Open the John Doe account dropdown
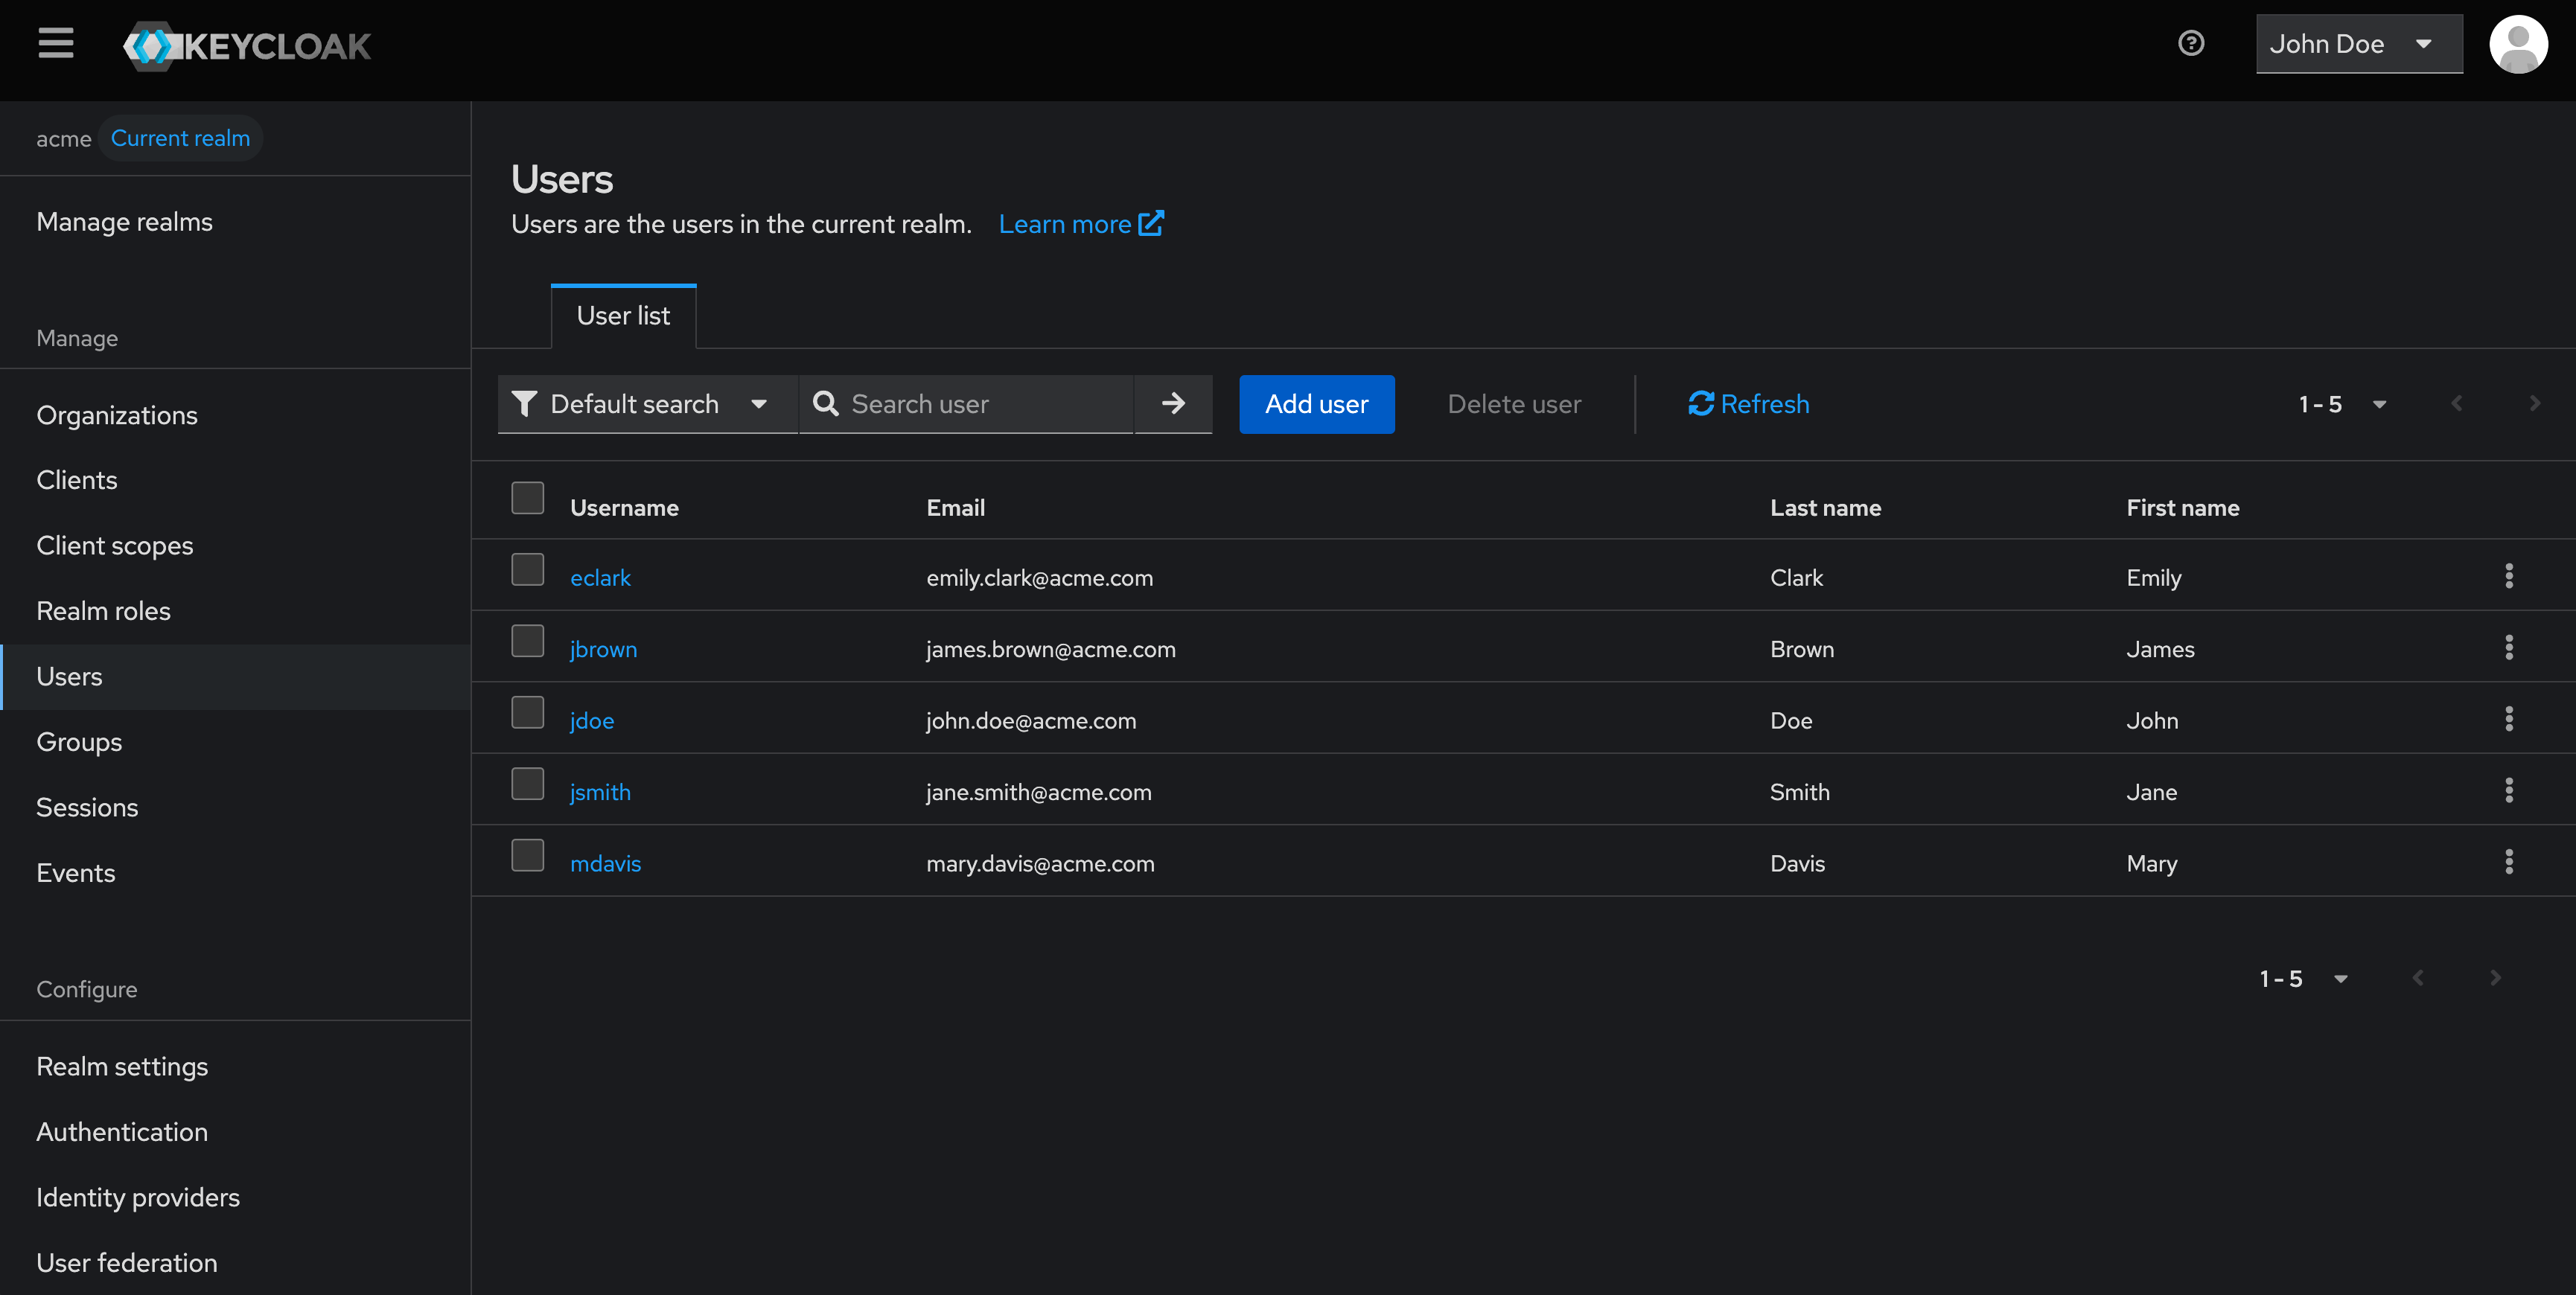The image size is (2576, 1295). (x=2358, y=43)
